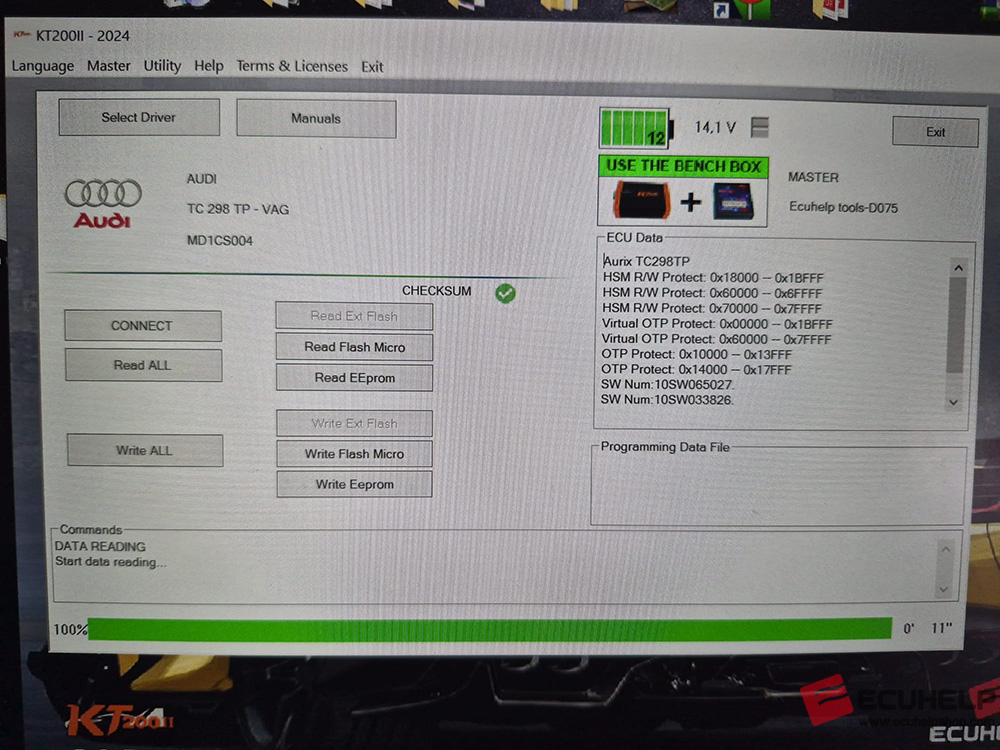The width and height of the screenshot is (1000, 750).
Task: Click 'SW Num:10SW033826' line
Action: tap(667, 400)
